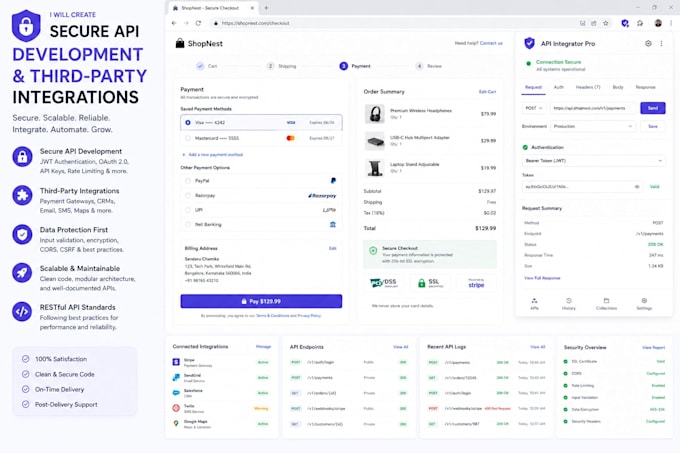Viewport: 680px width, 453px height.
Task: Open a new browser tab with plus
Action: pyautogui.click(x=266, y=8)
